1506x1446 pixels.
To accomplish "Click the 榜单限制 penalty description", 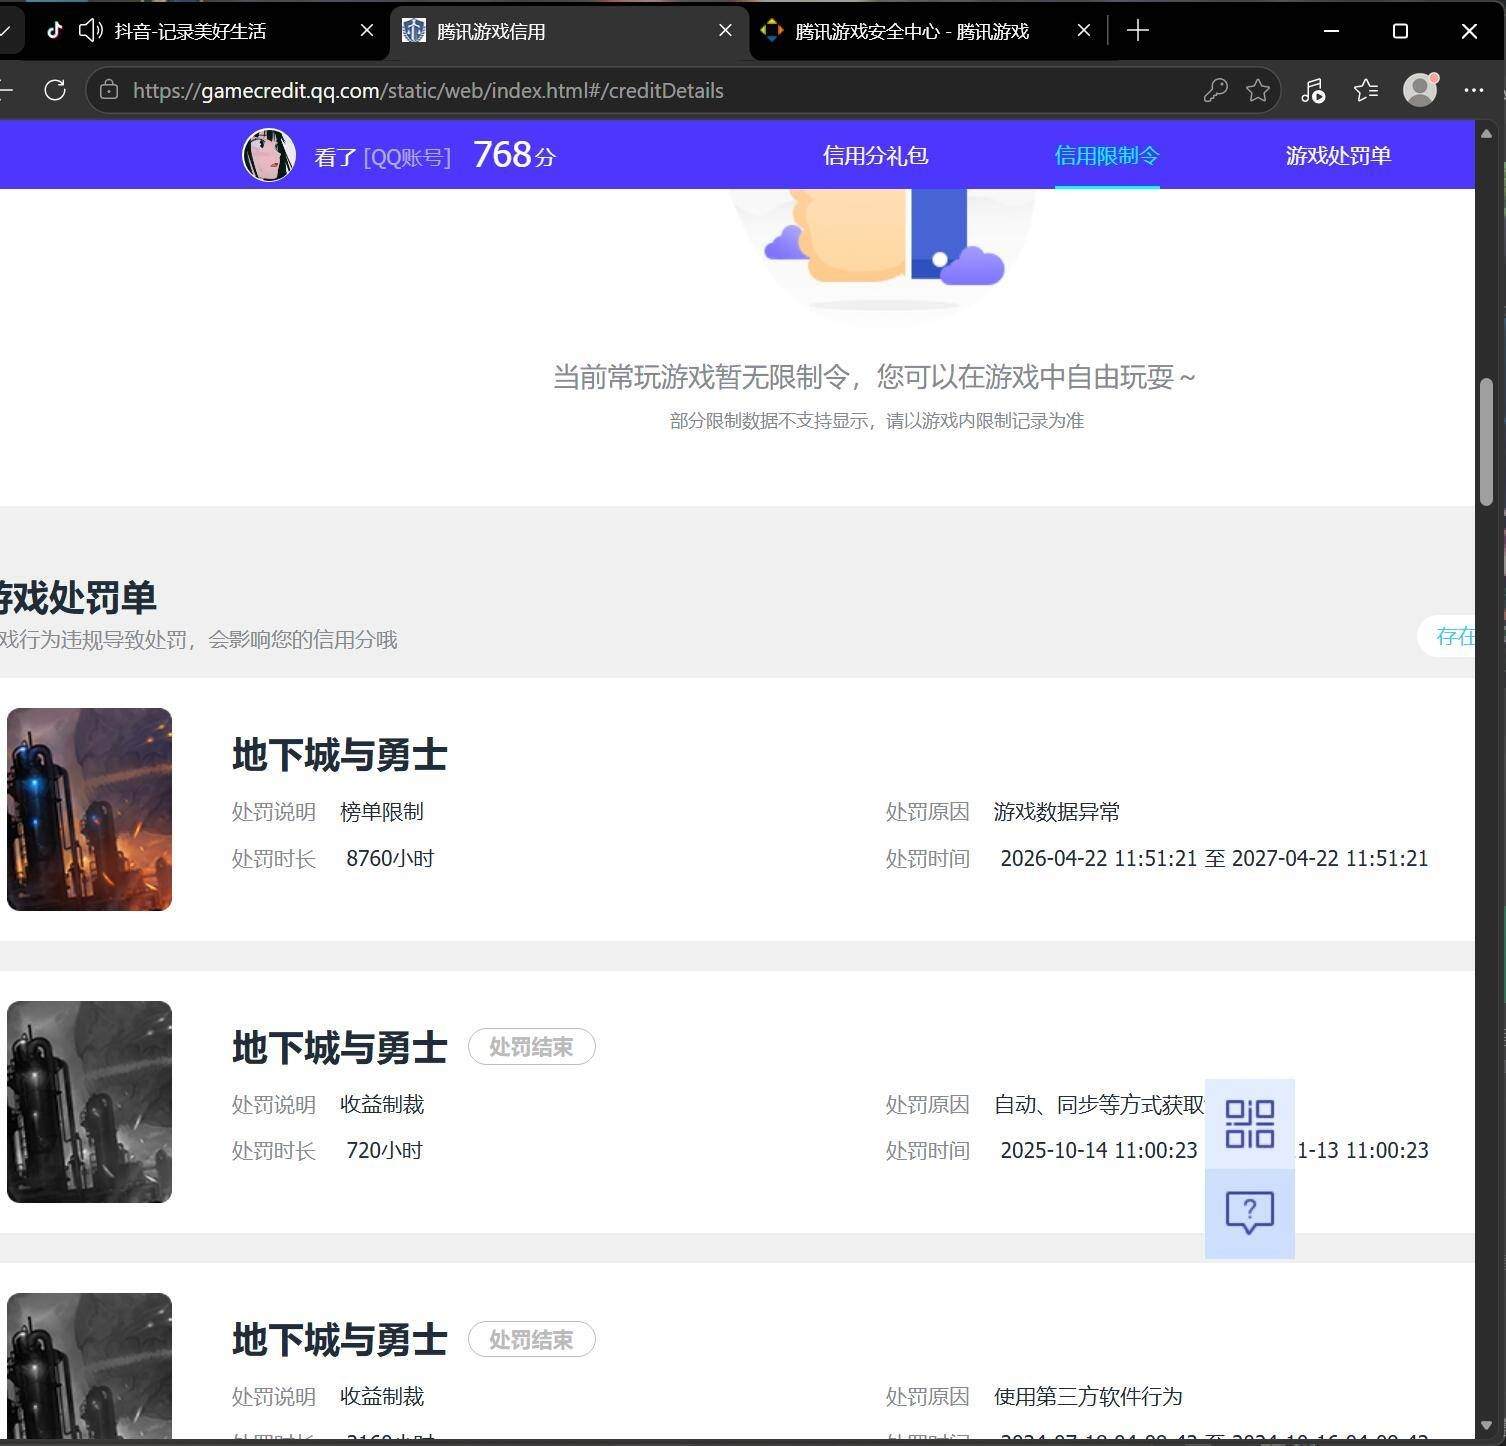I will pos(382,812).
